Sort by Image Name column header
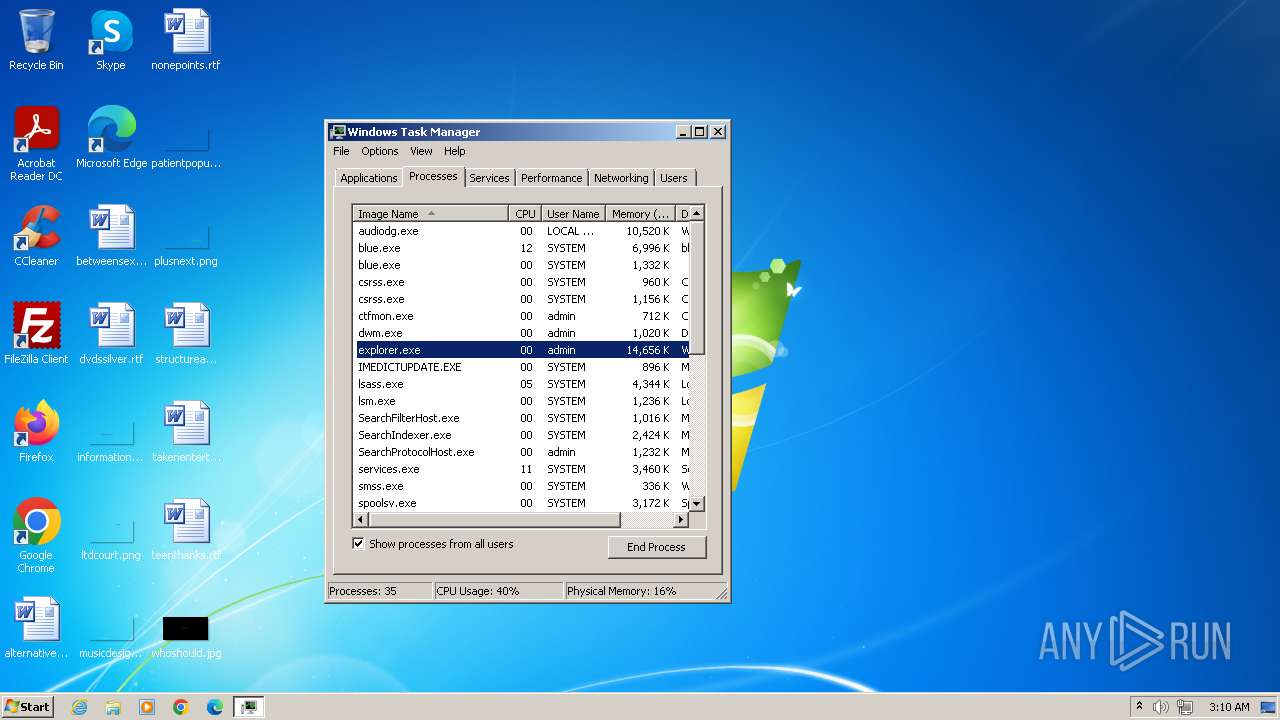1280x720 pixels. point(431,214)
